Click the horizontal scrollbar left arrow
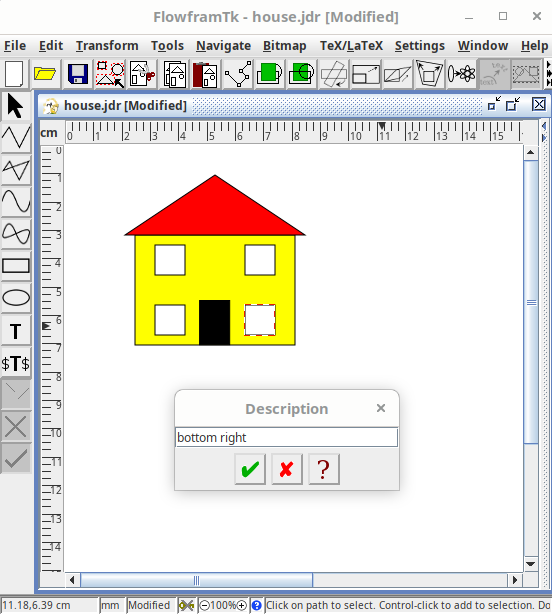Screen dimensions: 552x616 [x=72, y=580]
